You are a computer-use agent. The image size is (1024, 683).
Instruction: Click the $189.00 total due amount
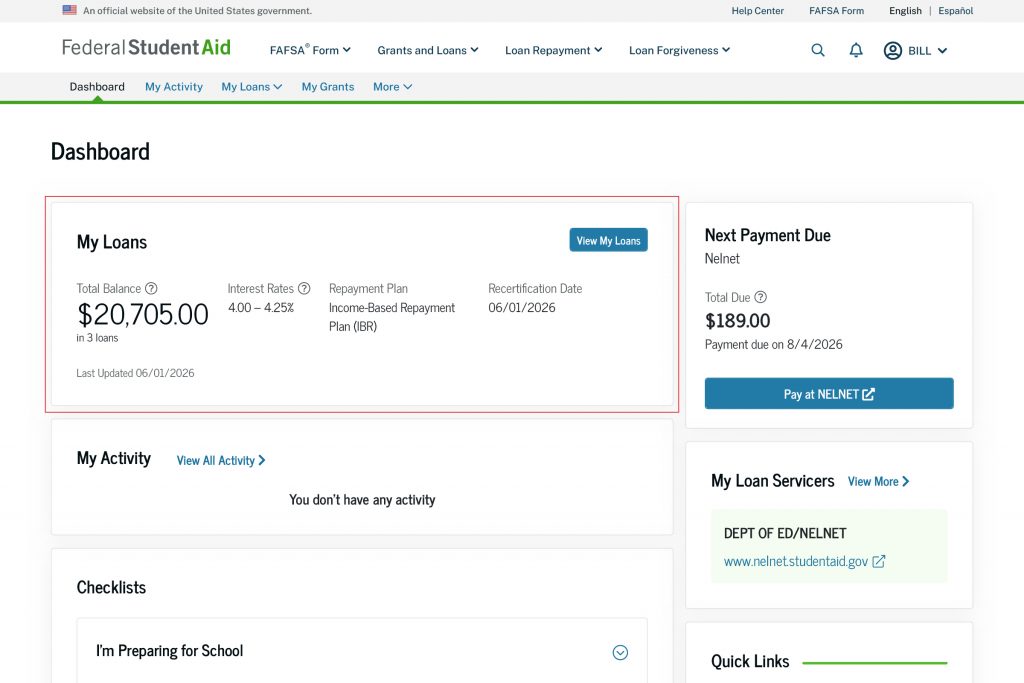click(x=737, y=321)
